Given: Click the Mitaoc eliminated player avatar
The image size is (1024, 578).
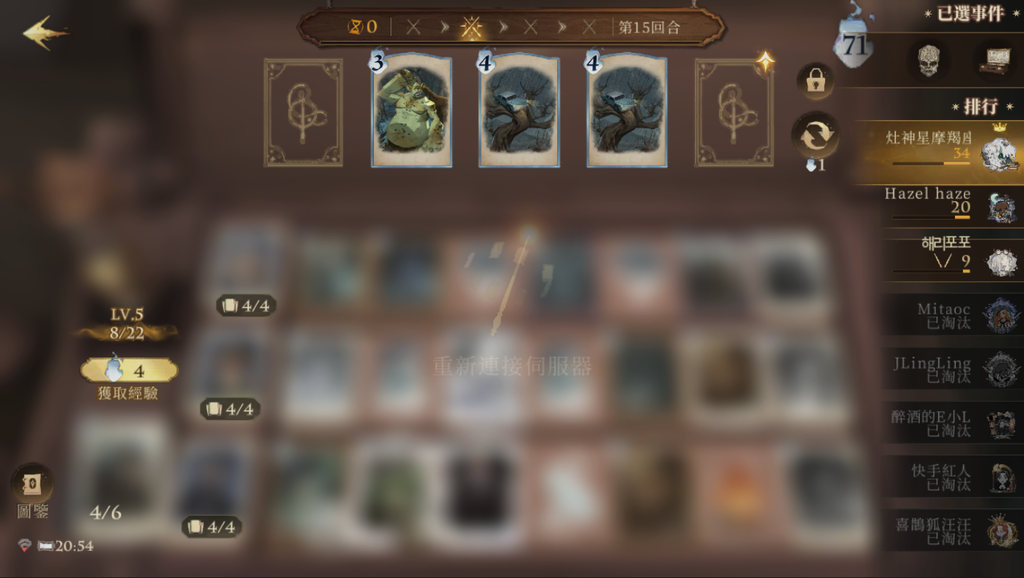Looking at the screenshot, I should pyautogui.click(x=1001, y=315).
